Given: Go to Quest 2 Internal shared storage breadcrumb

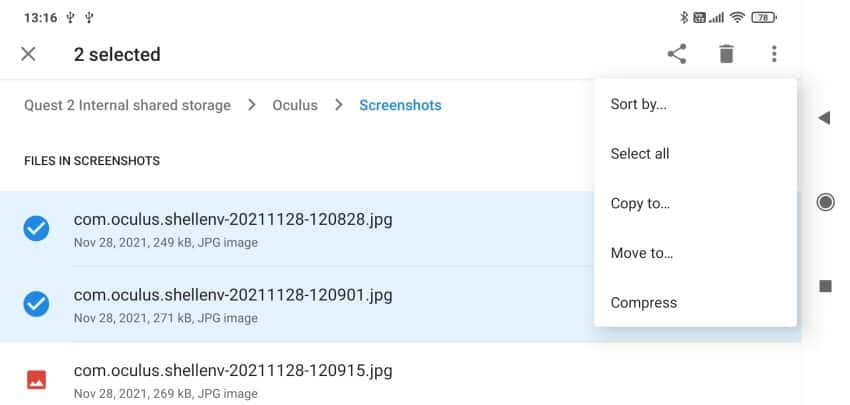Looking at the screenshot, I should pos(127,105).
